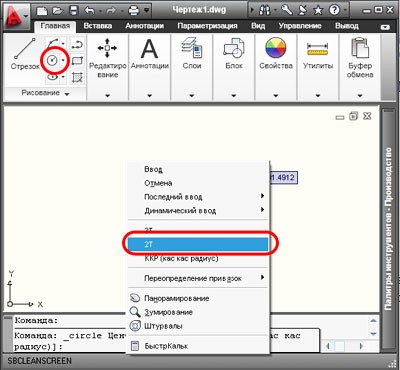Open the Свойства color wheel panel
The image size is (400, 370).
click(x=276, y=67)
